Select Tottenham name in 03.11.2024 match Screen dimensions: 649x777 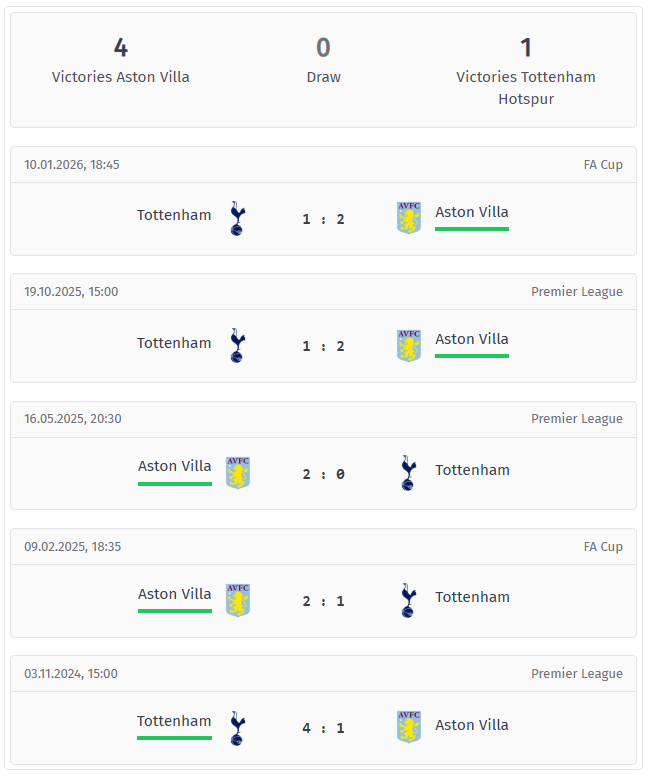tap(174, 721)
